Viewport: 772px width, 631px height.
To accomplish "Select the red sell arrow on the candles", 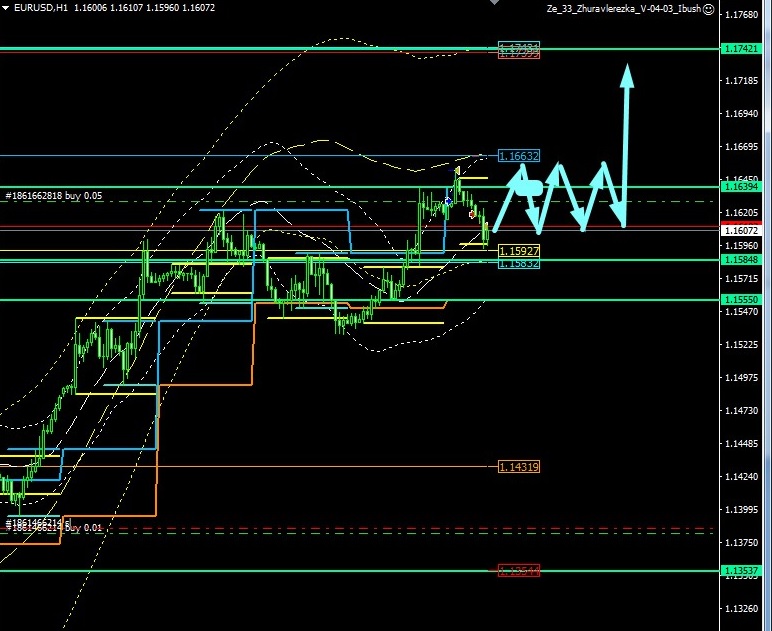I will pos(472,214).
